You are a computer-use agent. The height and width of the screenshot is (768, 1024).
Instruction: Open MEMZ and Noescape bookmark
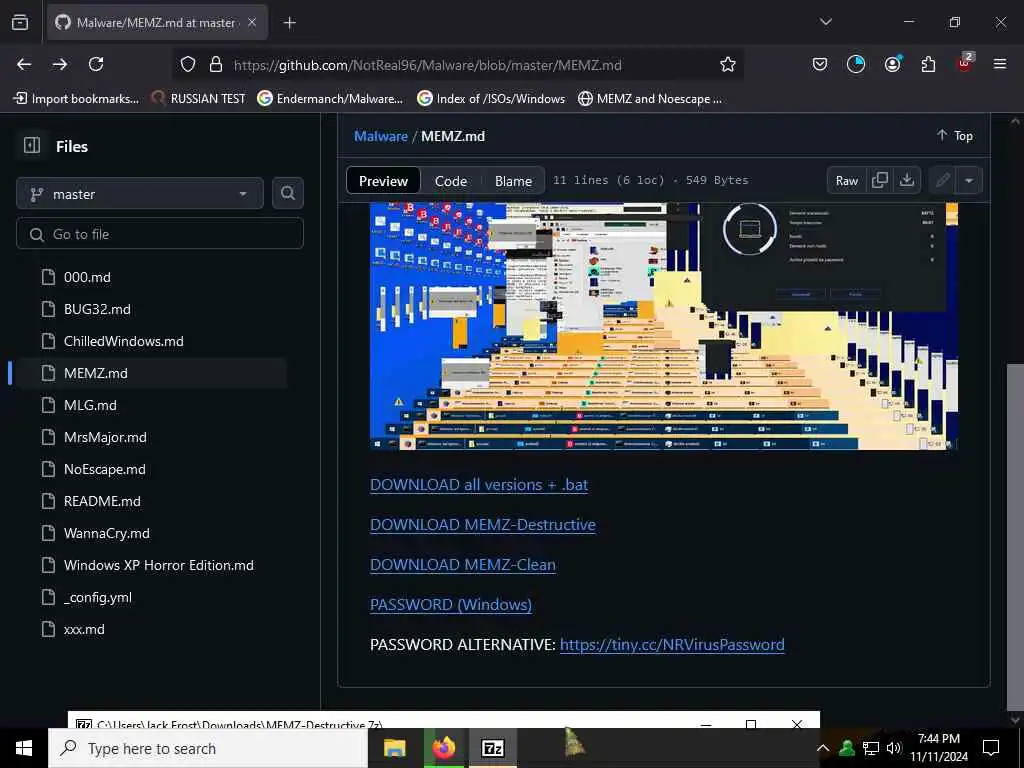pos(650,99)
